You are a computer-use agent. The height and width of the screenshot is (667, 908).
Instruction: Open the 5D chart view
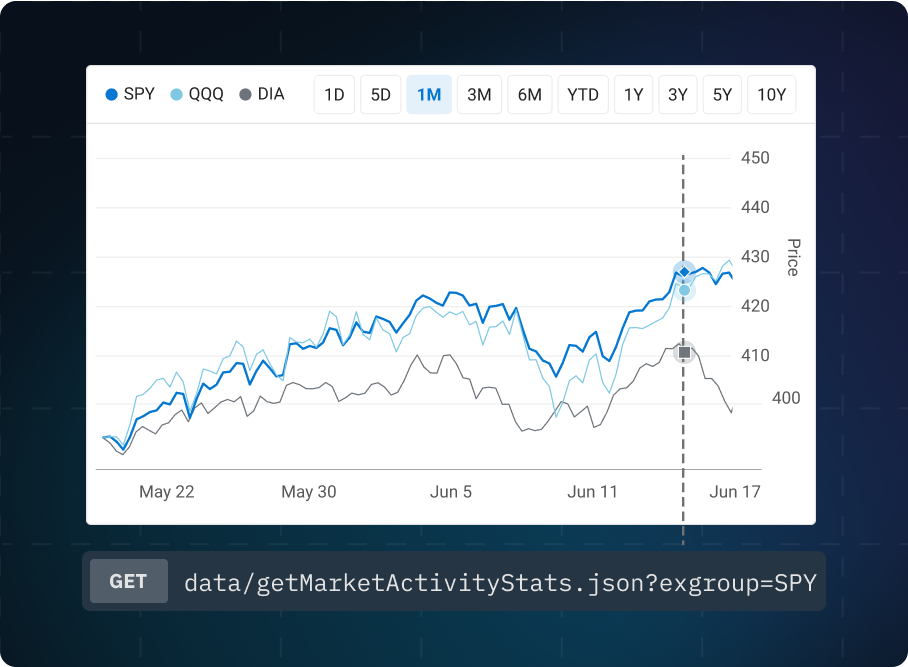[381, 94]
